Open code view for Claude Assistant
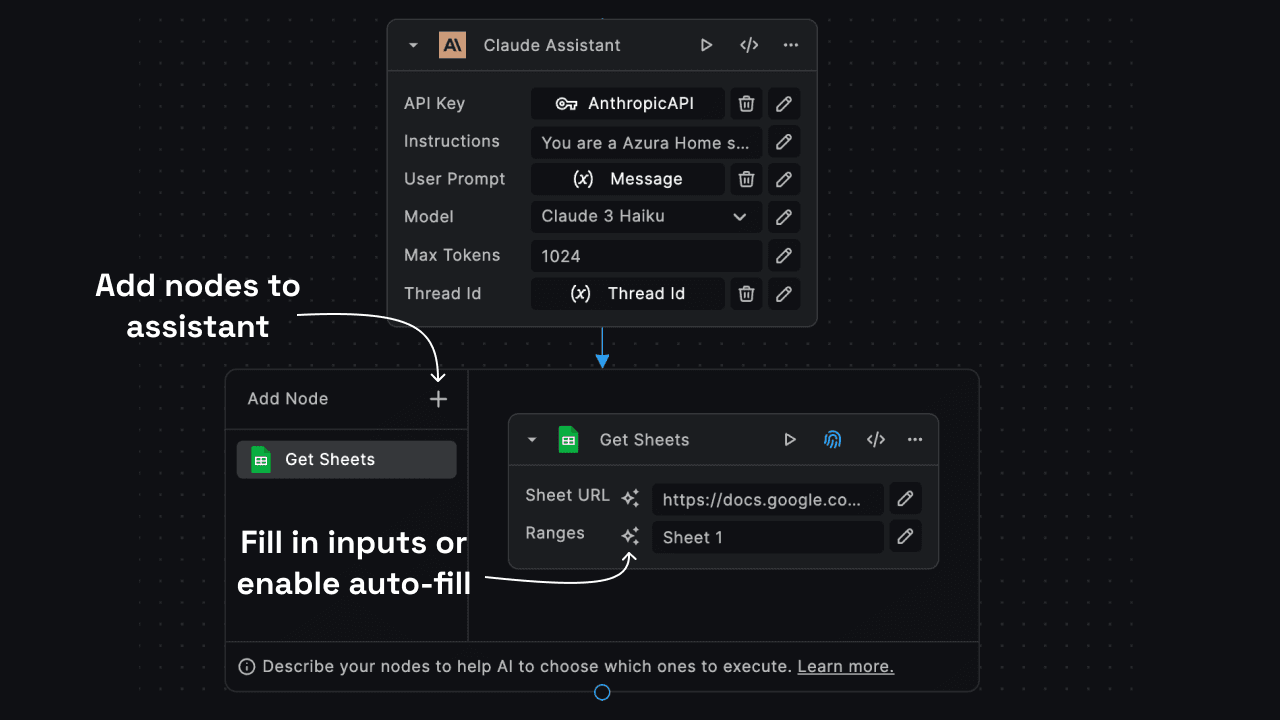 748,44
